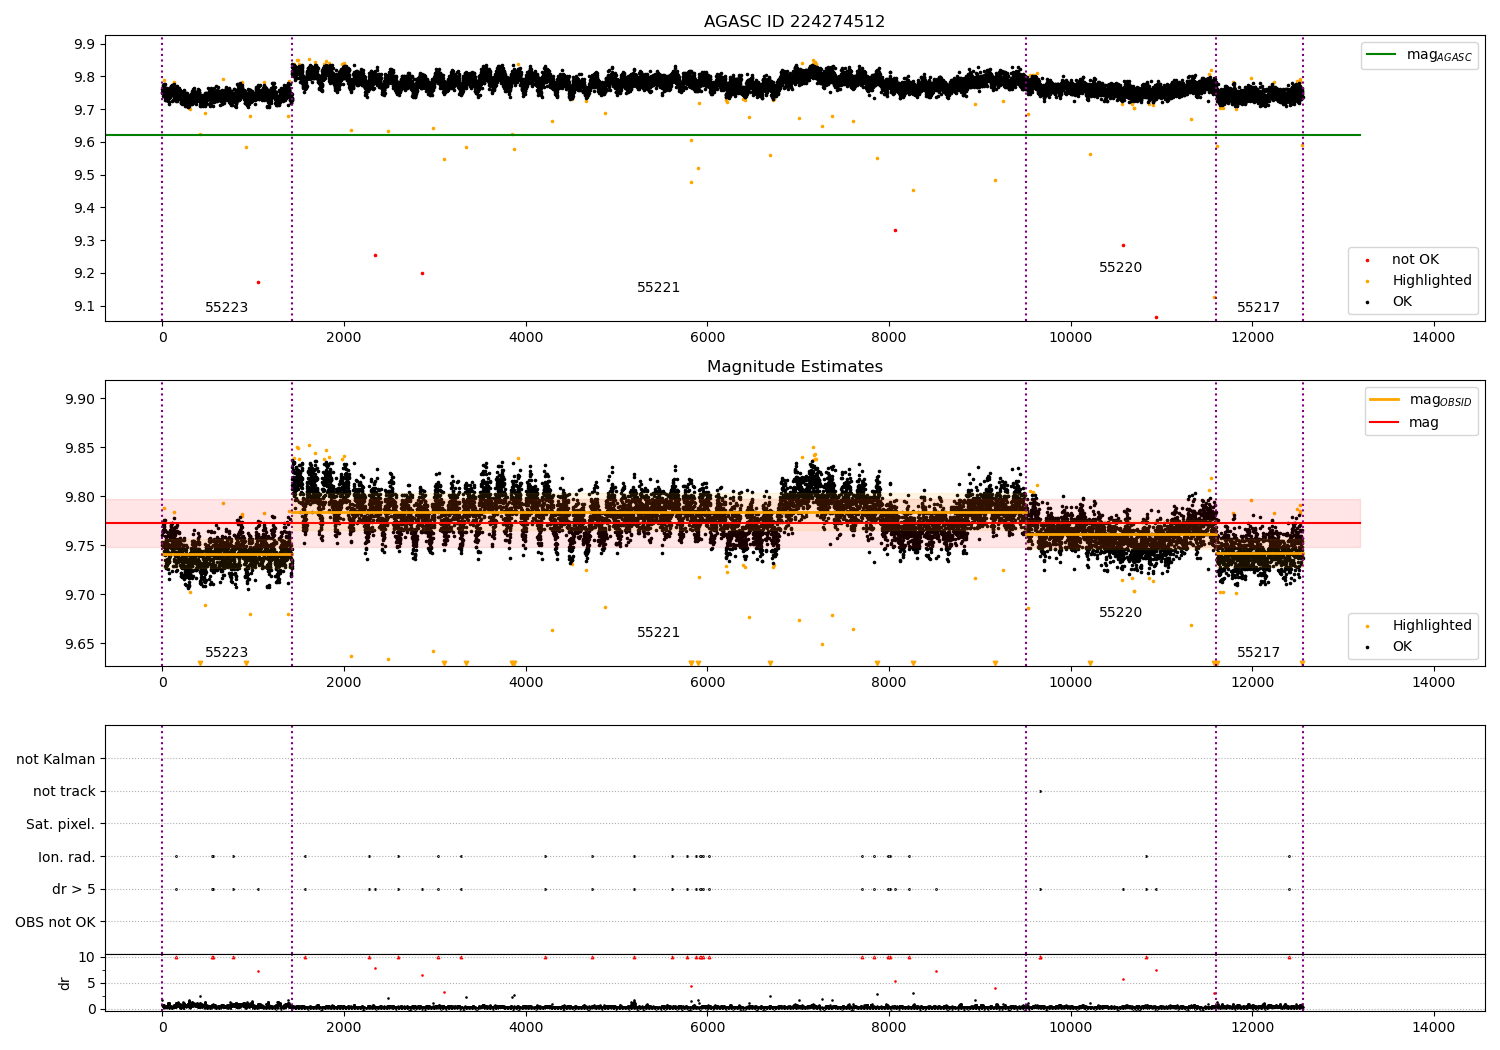Select the mag OBSID legend entry

(1440, 400)
